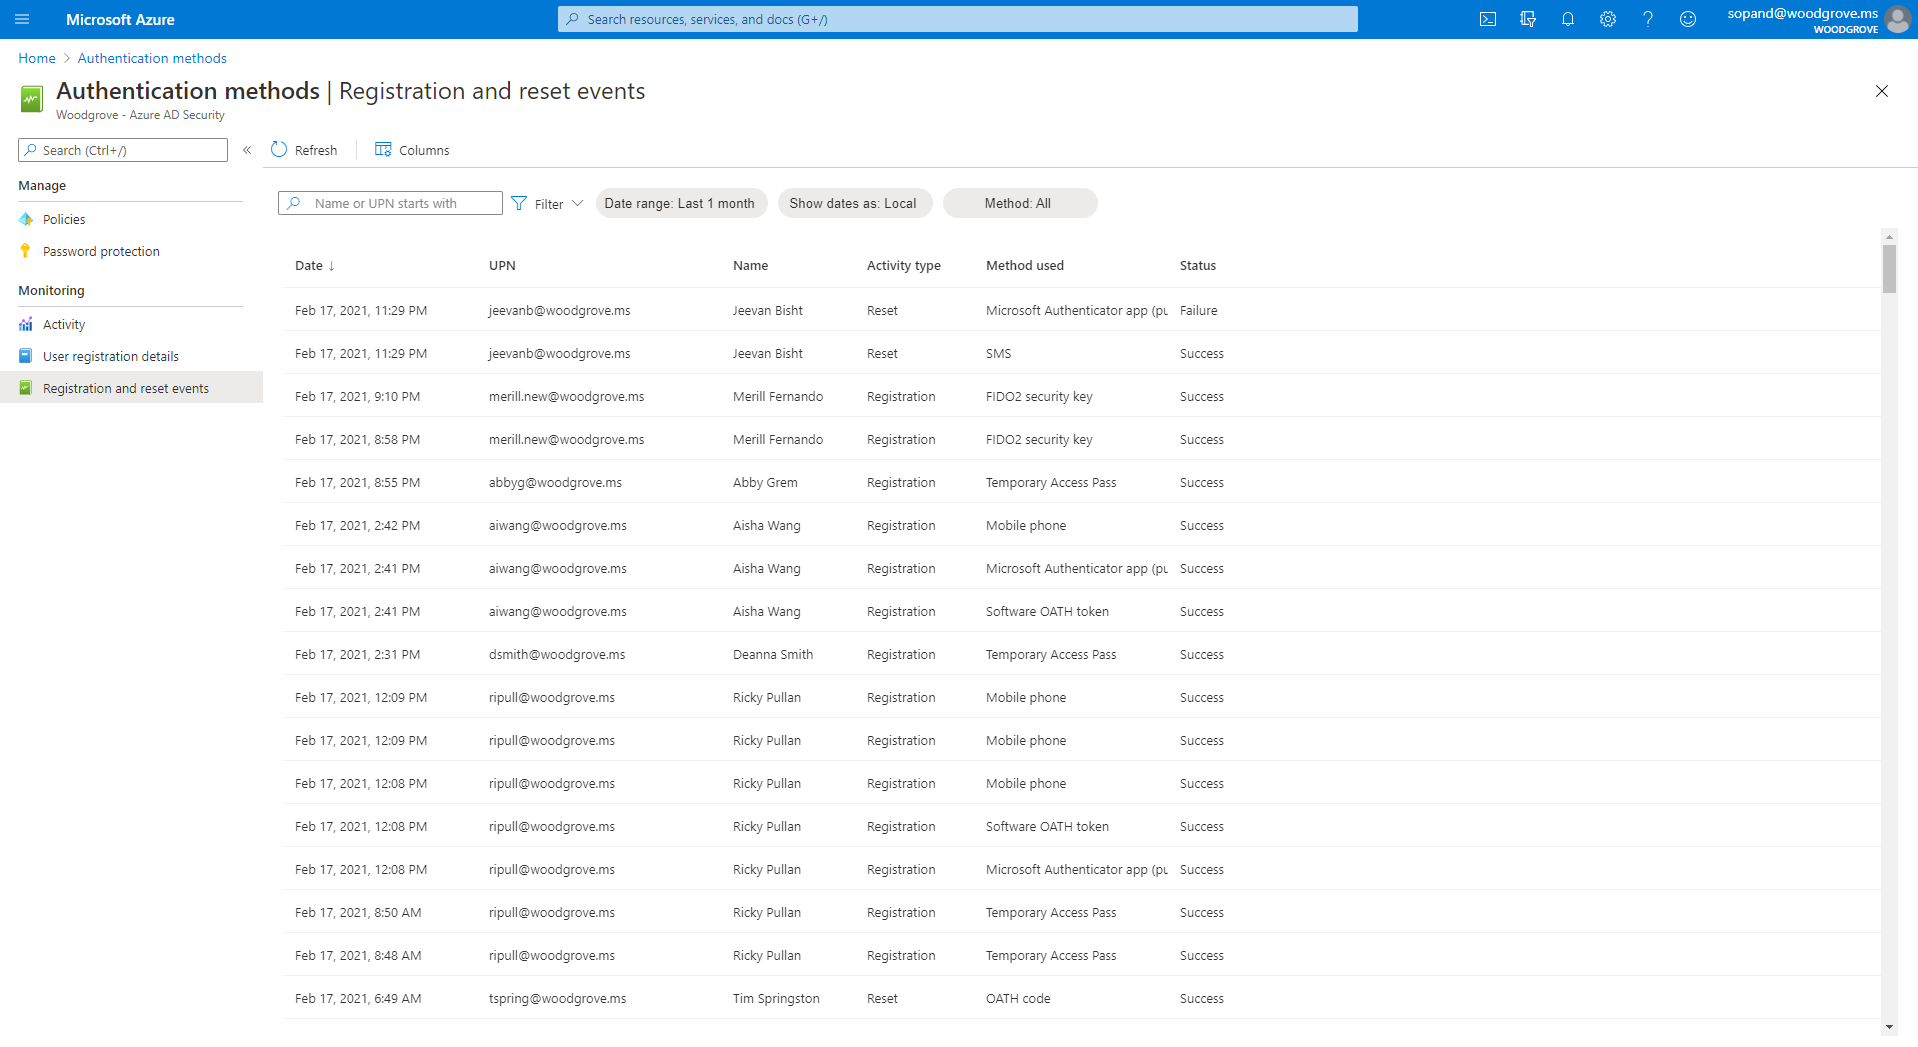
Task: Navigate to Home via breadcrumb
Action: [x=36, y=58]
